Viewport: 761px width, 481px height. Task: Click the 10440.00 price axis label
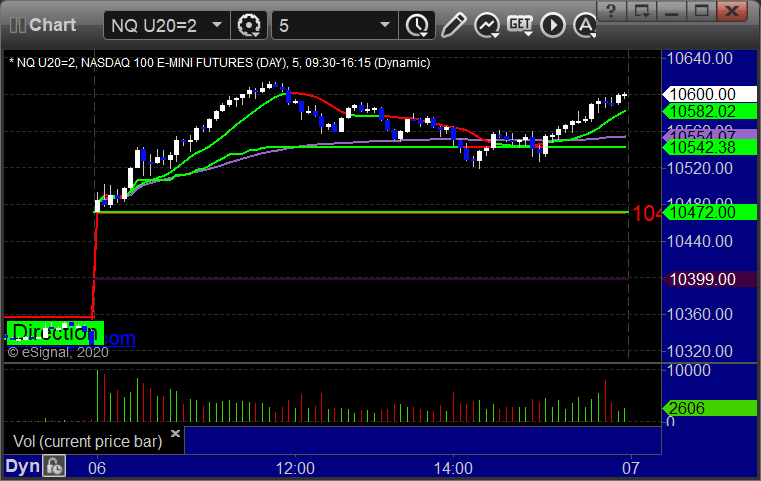coord(700,241)
